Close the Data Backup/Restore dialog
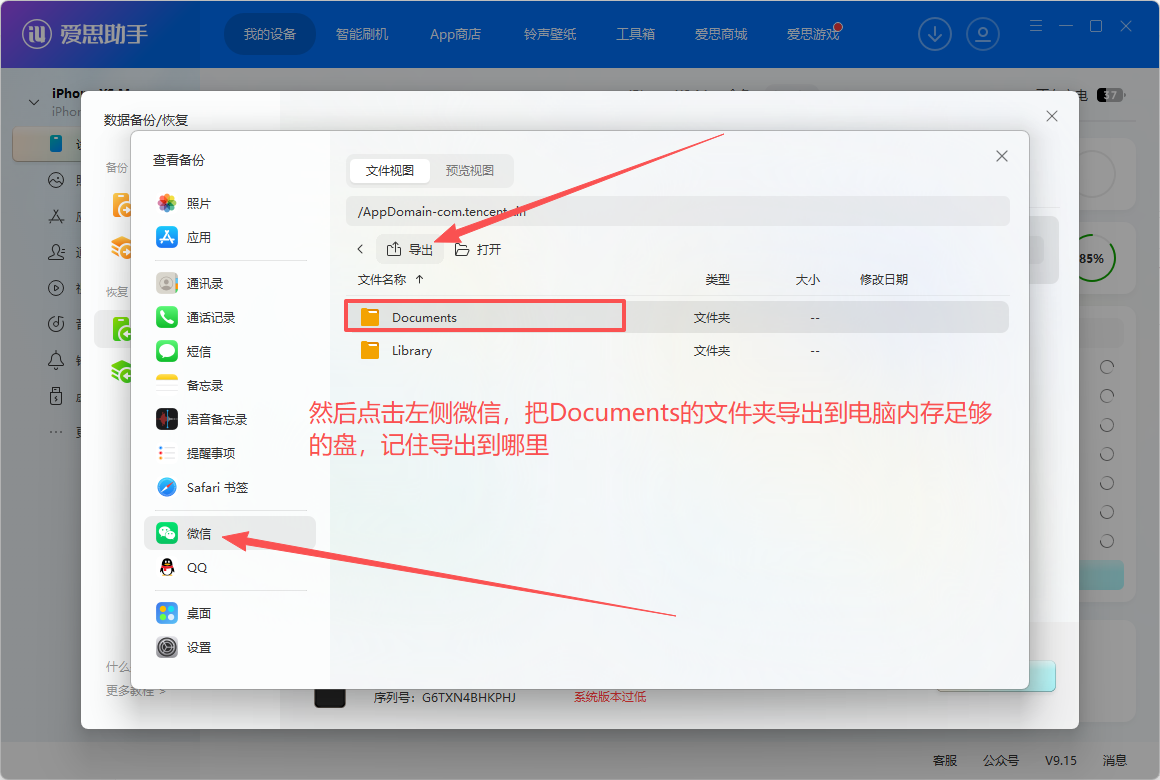 pyautogui.click(x=1052, y=116)
